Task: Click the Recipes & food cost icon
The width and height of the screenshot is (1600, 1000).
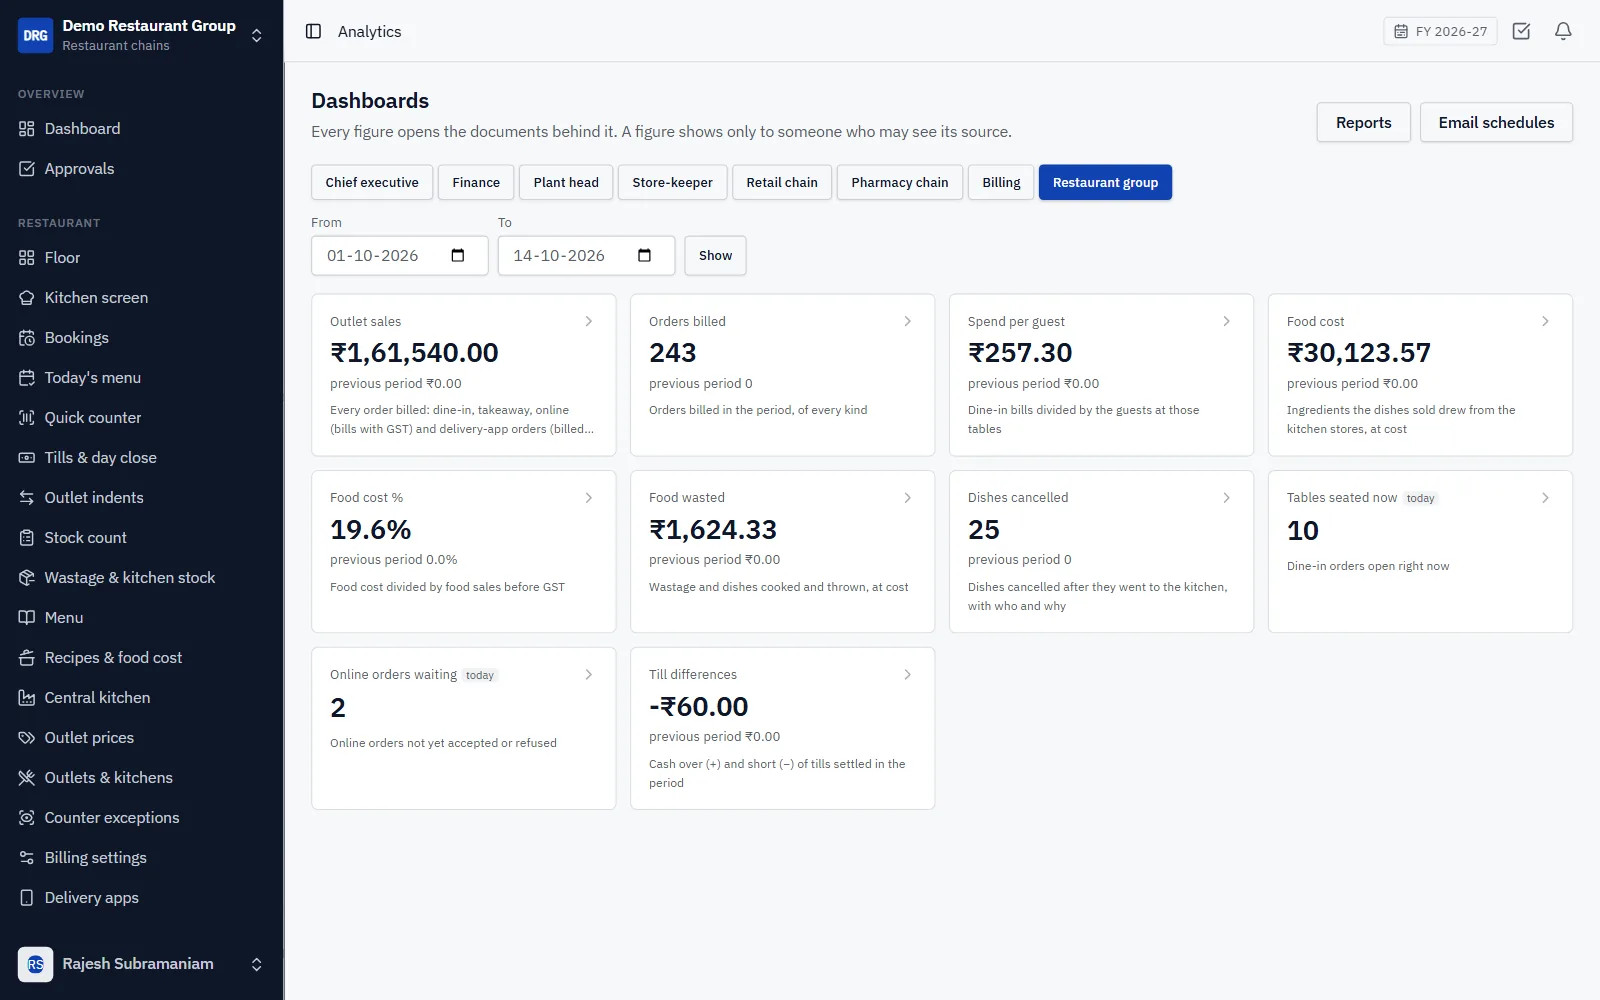Action: [27, 658]
